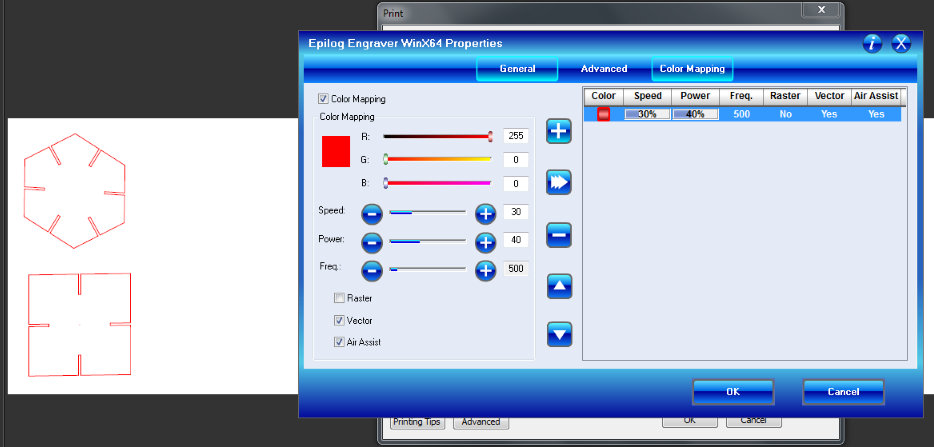The width and height of the screenshot is (934, 447).
Task: Click the 40% power cell in table
Action: pos(695,114)
